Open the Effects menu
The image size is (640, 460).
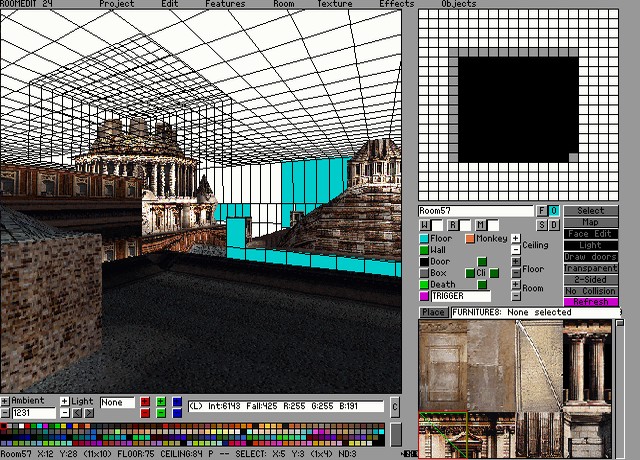click(x=396, y=4)
